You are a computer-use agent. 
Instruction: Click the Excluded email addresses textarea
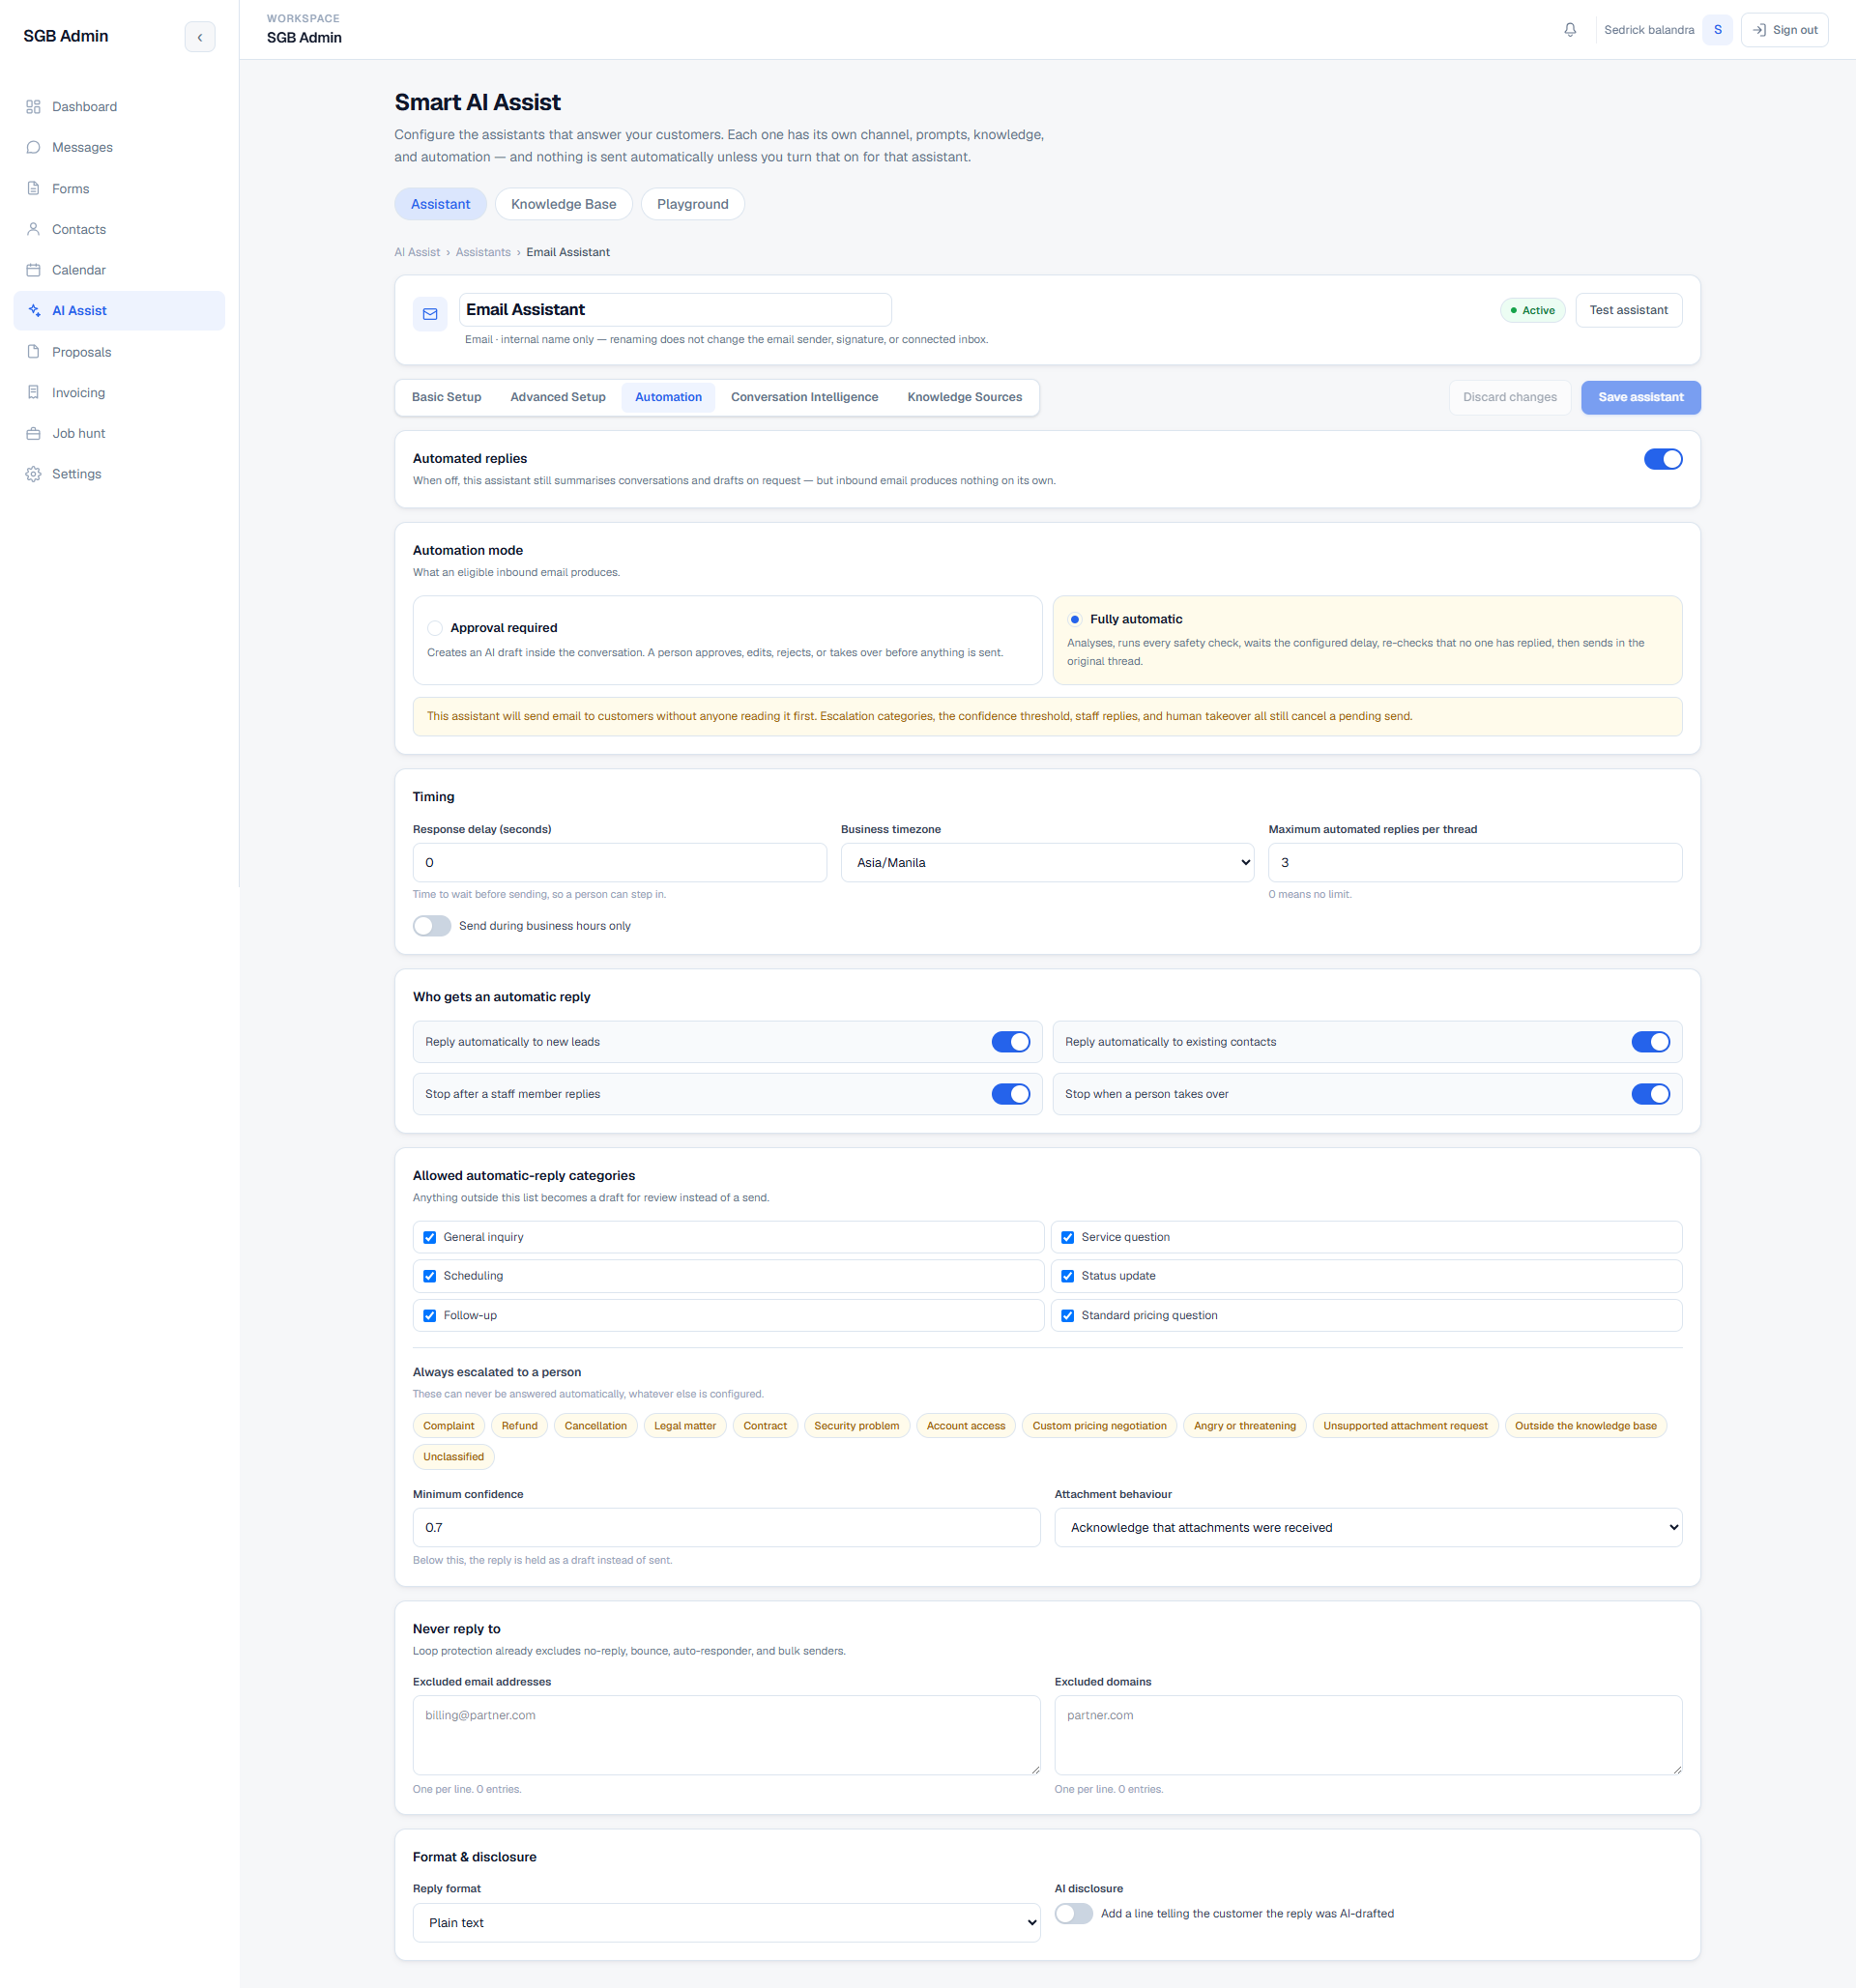pyautogui.click(x=727, y=1735)
